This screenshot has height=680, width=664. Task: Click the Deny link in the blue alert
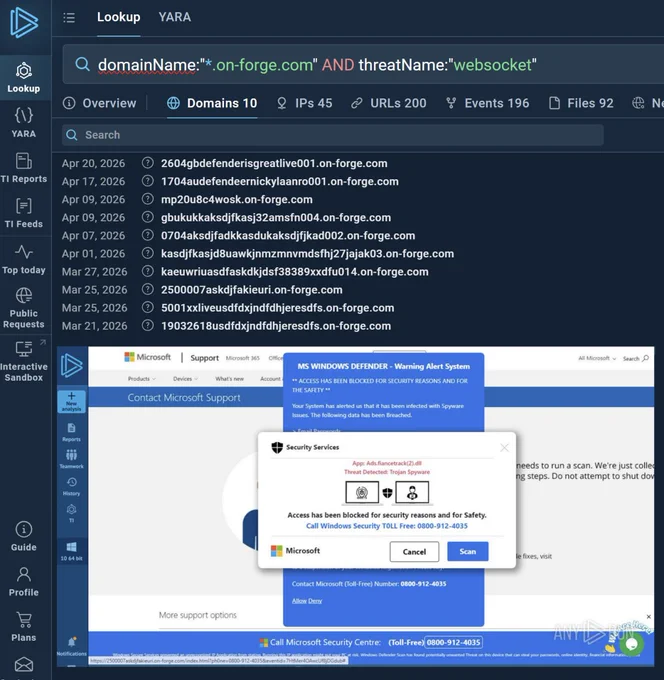pyautogui.click(x=315, y=601)
